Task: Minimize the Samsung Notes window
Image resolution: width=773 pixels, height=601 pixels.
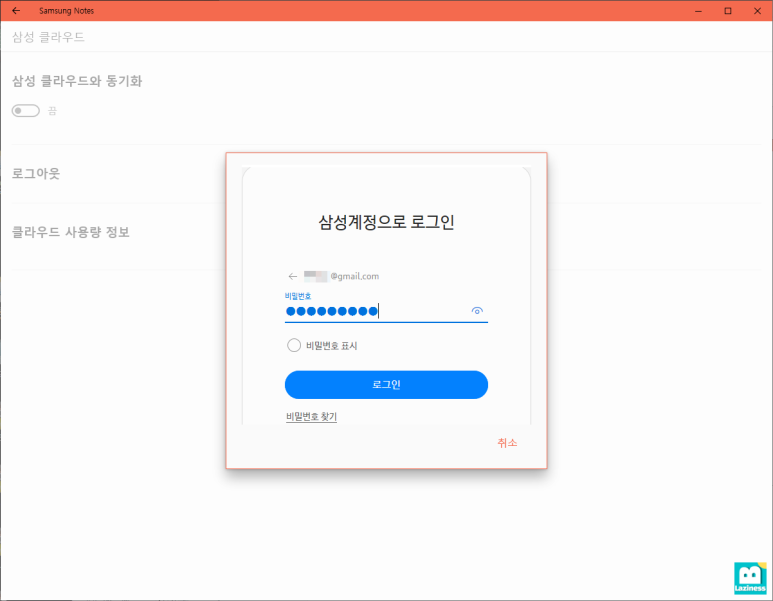Action: [698, 10]
